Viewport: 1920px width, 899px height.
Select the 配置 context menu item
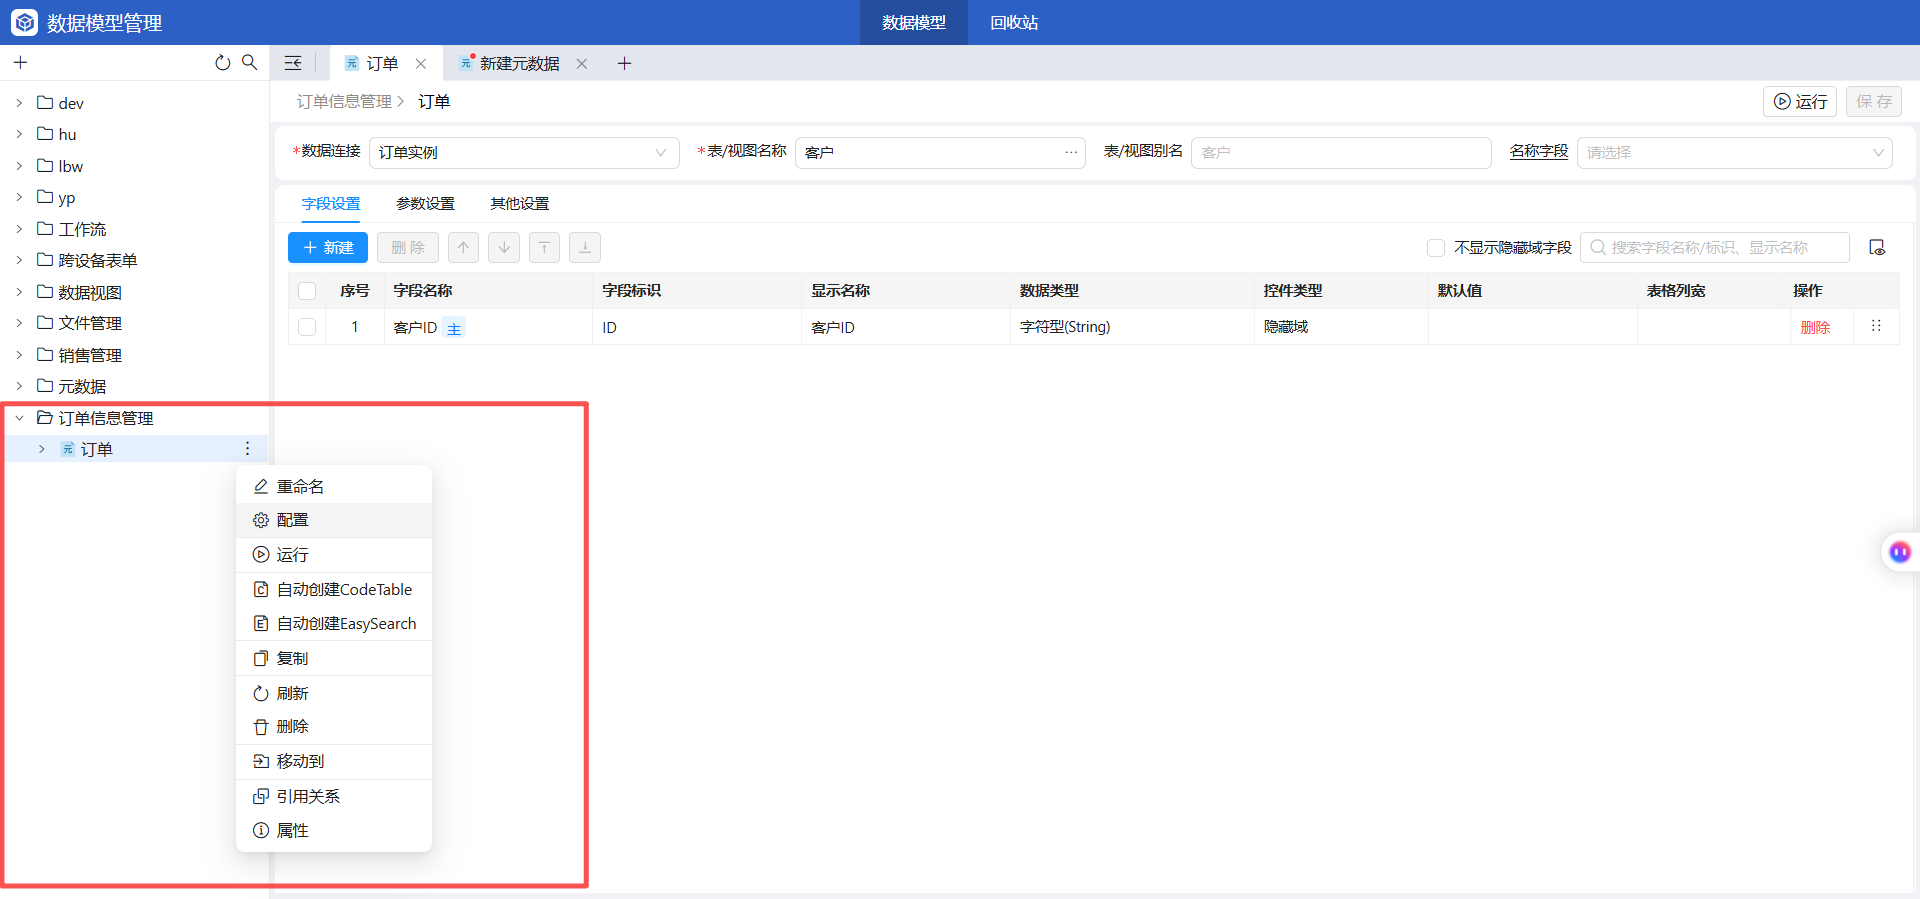pos(334,520)
